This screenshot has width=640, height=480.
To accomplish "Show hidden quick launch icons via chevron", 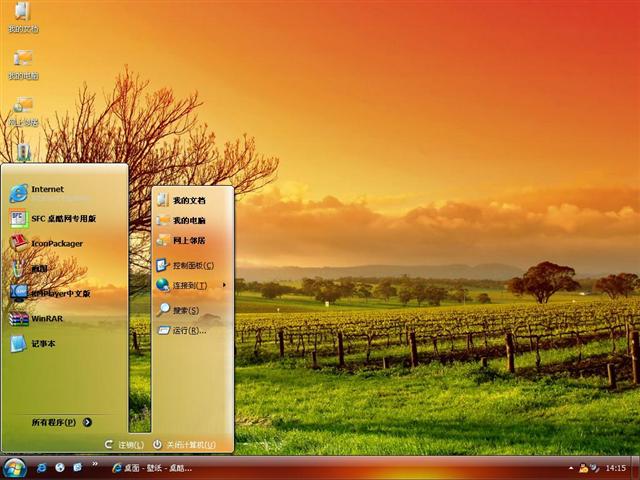I will (94, 466).
